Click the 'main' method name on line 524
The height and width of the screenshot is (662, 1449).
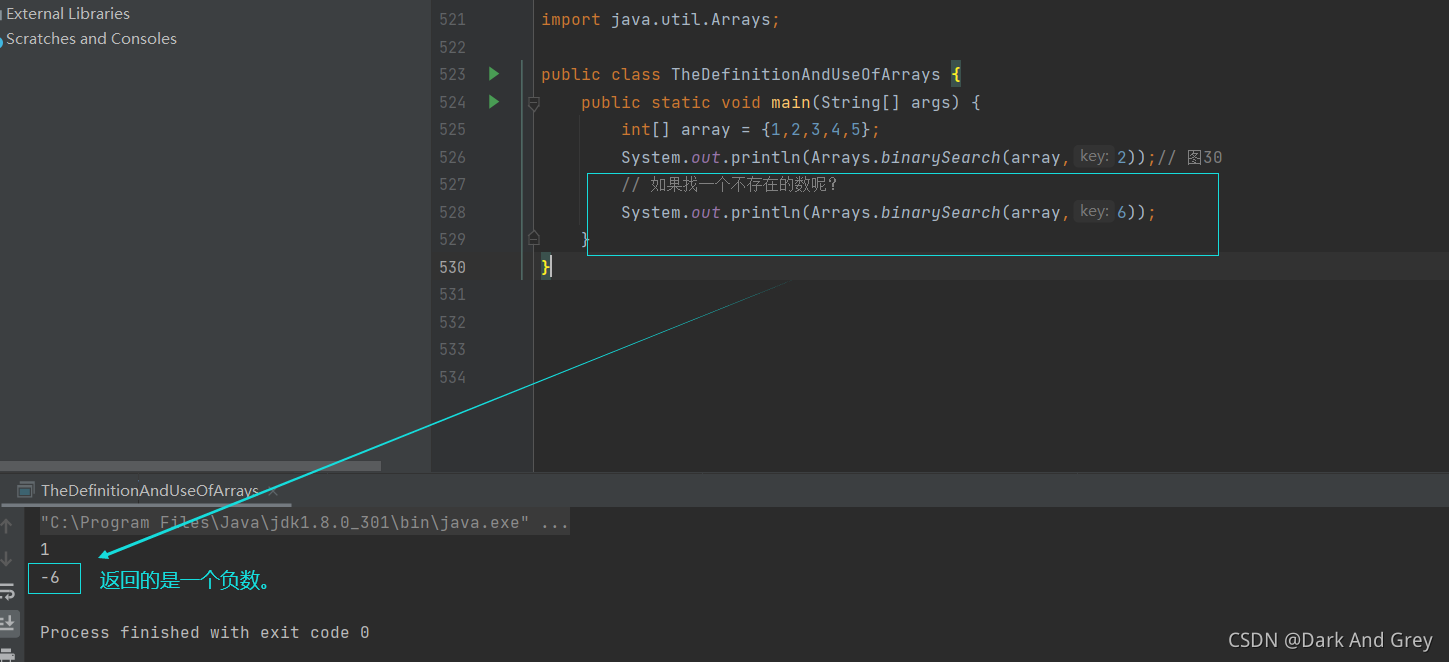pos(791,102)
